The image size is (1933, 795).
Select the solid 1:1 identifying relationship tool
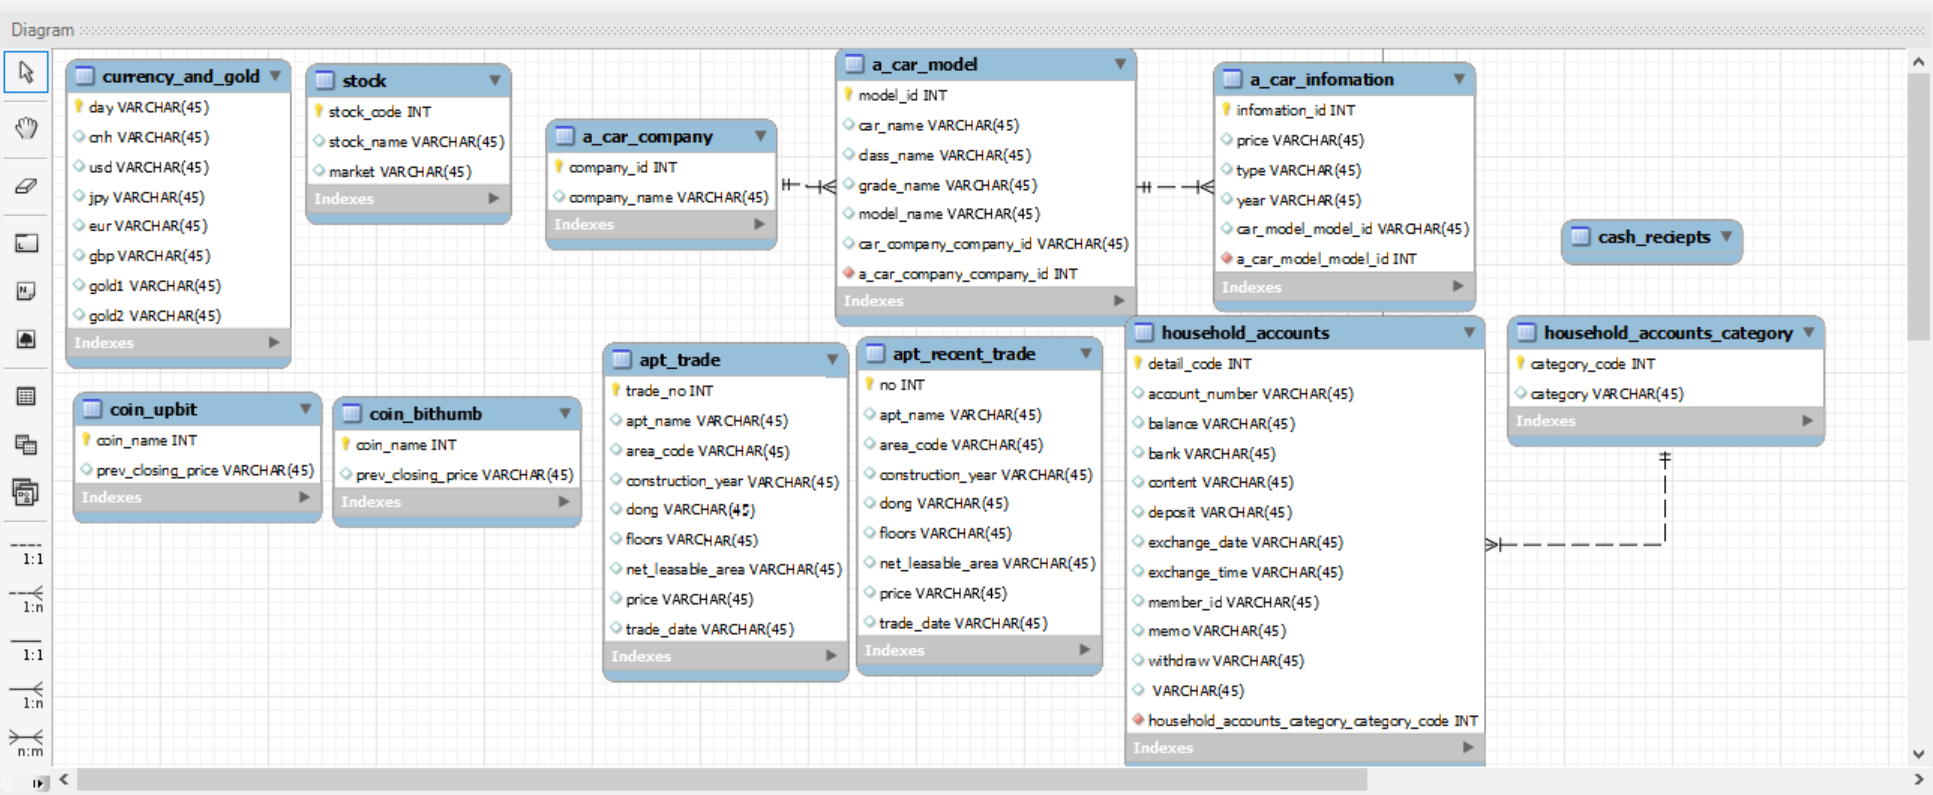(27, 649)
